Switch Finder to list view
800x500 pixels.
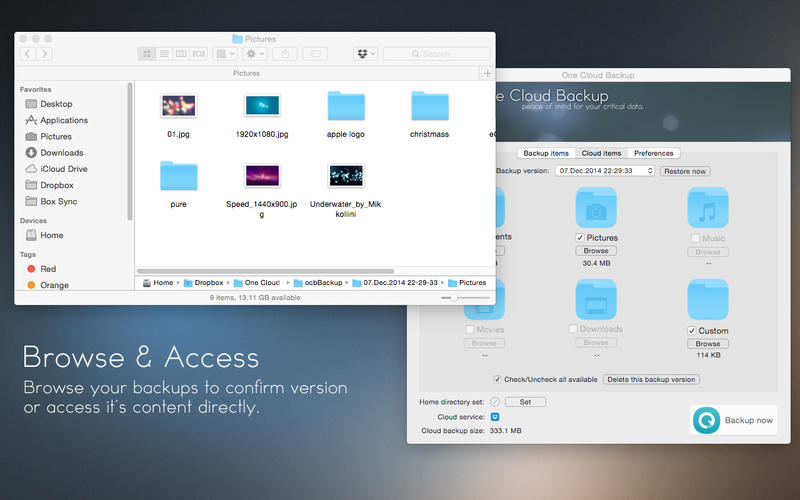164,53
